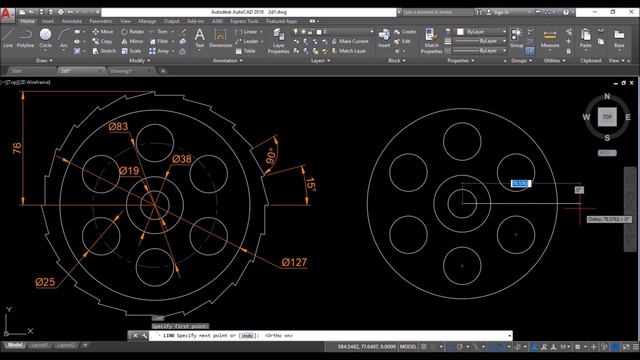640x360 pixels.
Task: Open the application menu A button
Action: tap(7, 15)
